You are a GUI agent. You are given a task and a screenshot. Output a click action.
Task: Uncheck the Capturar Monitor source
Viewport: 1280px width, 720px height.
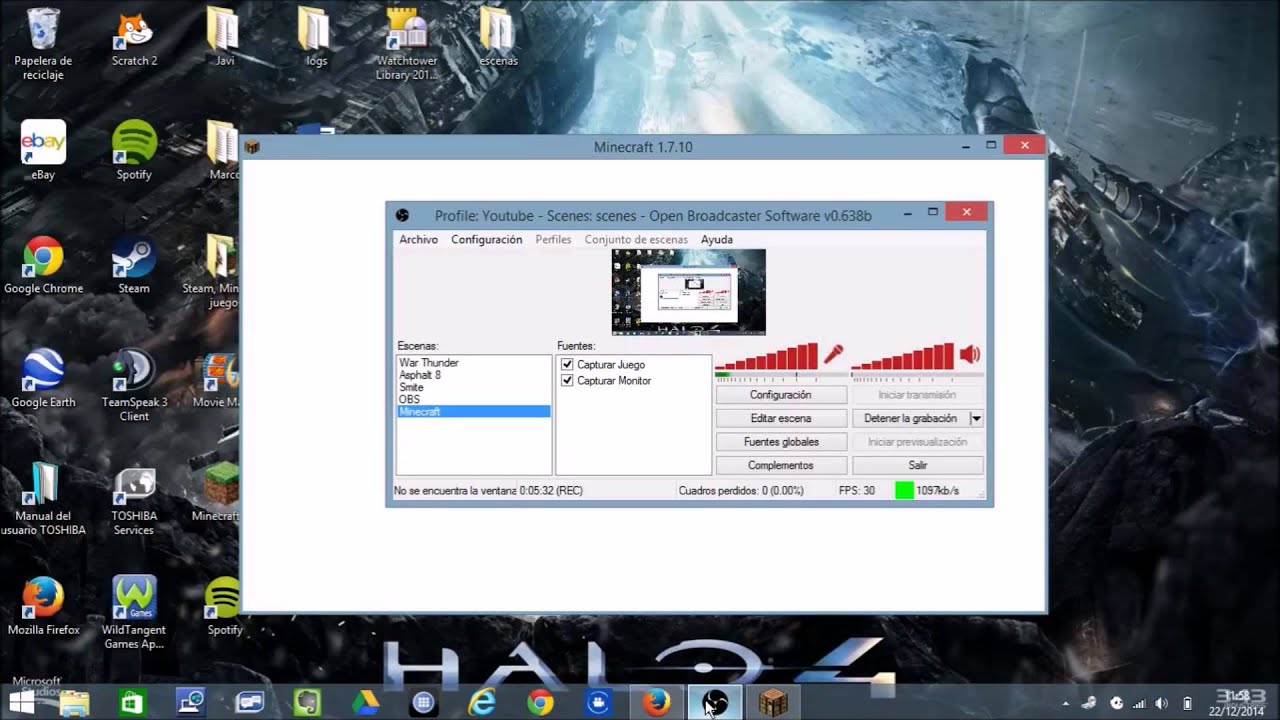click(567, 381)
